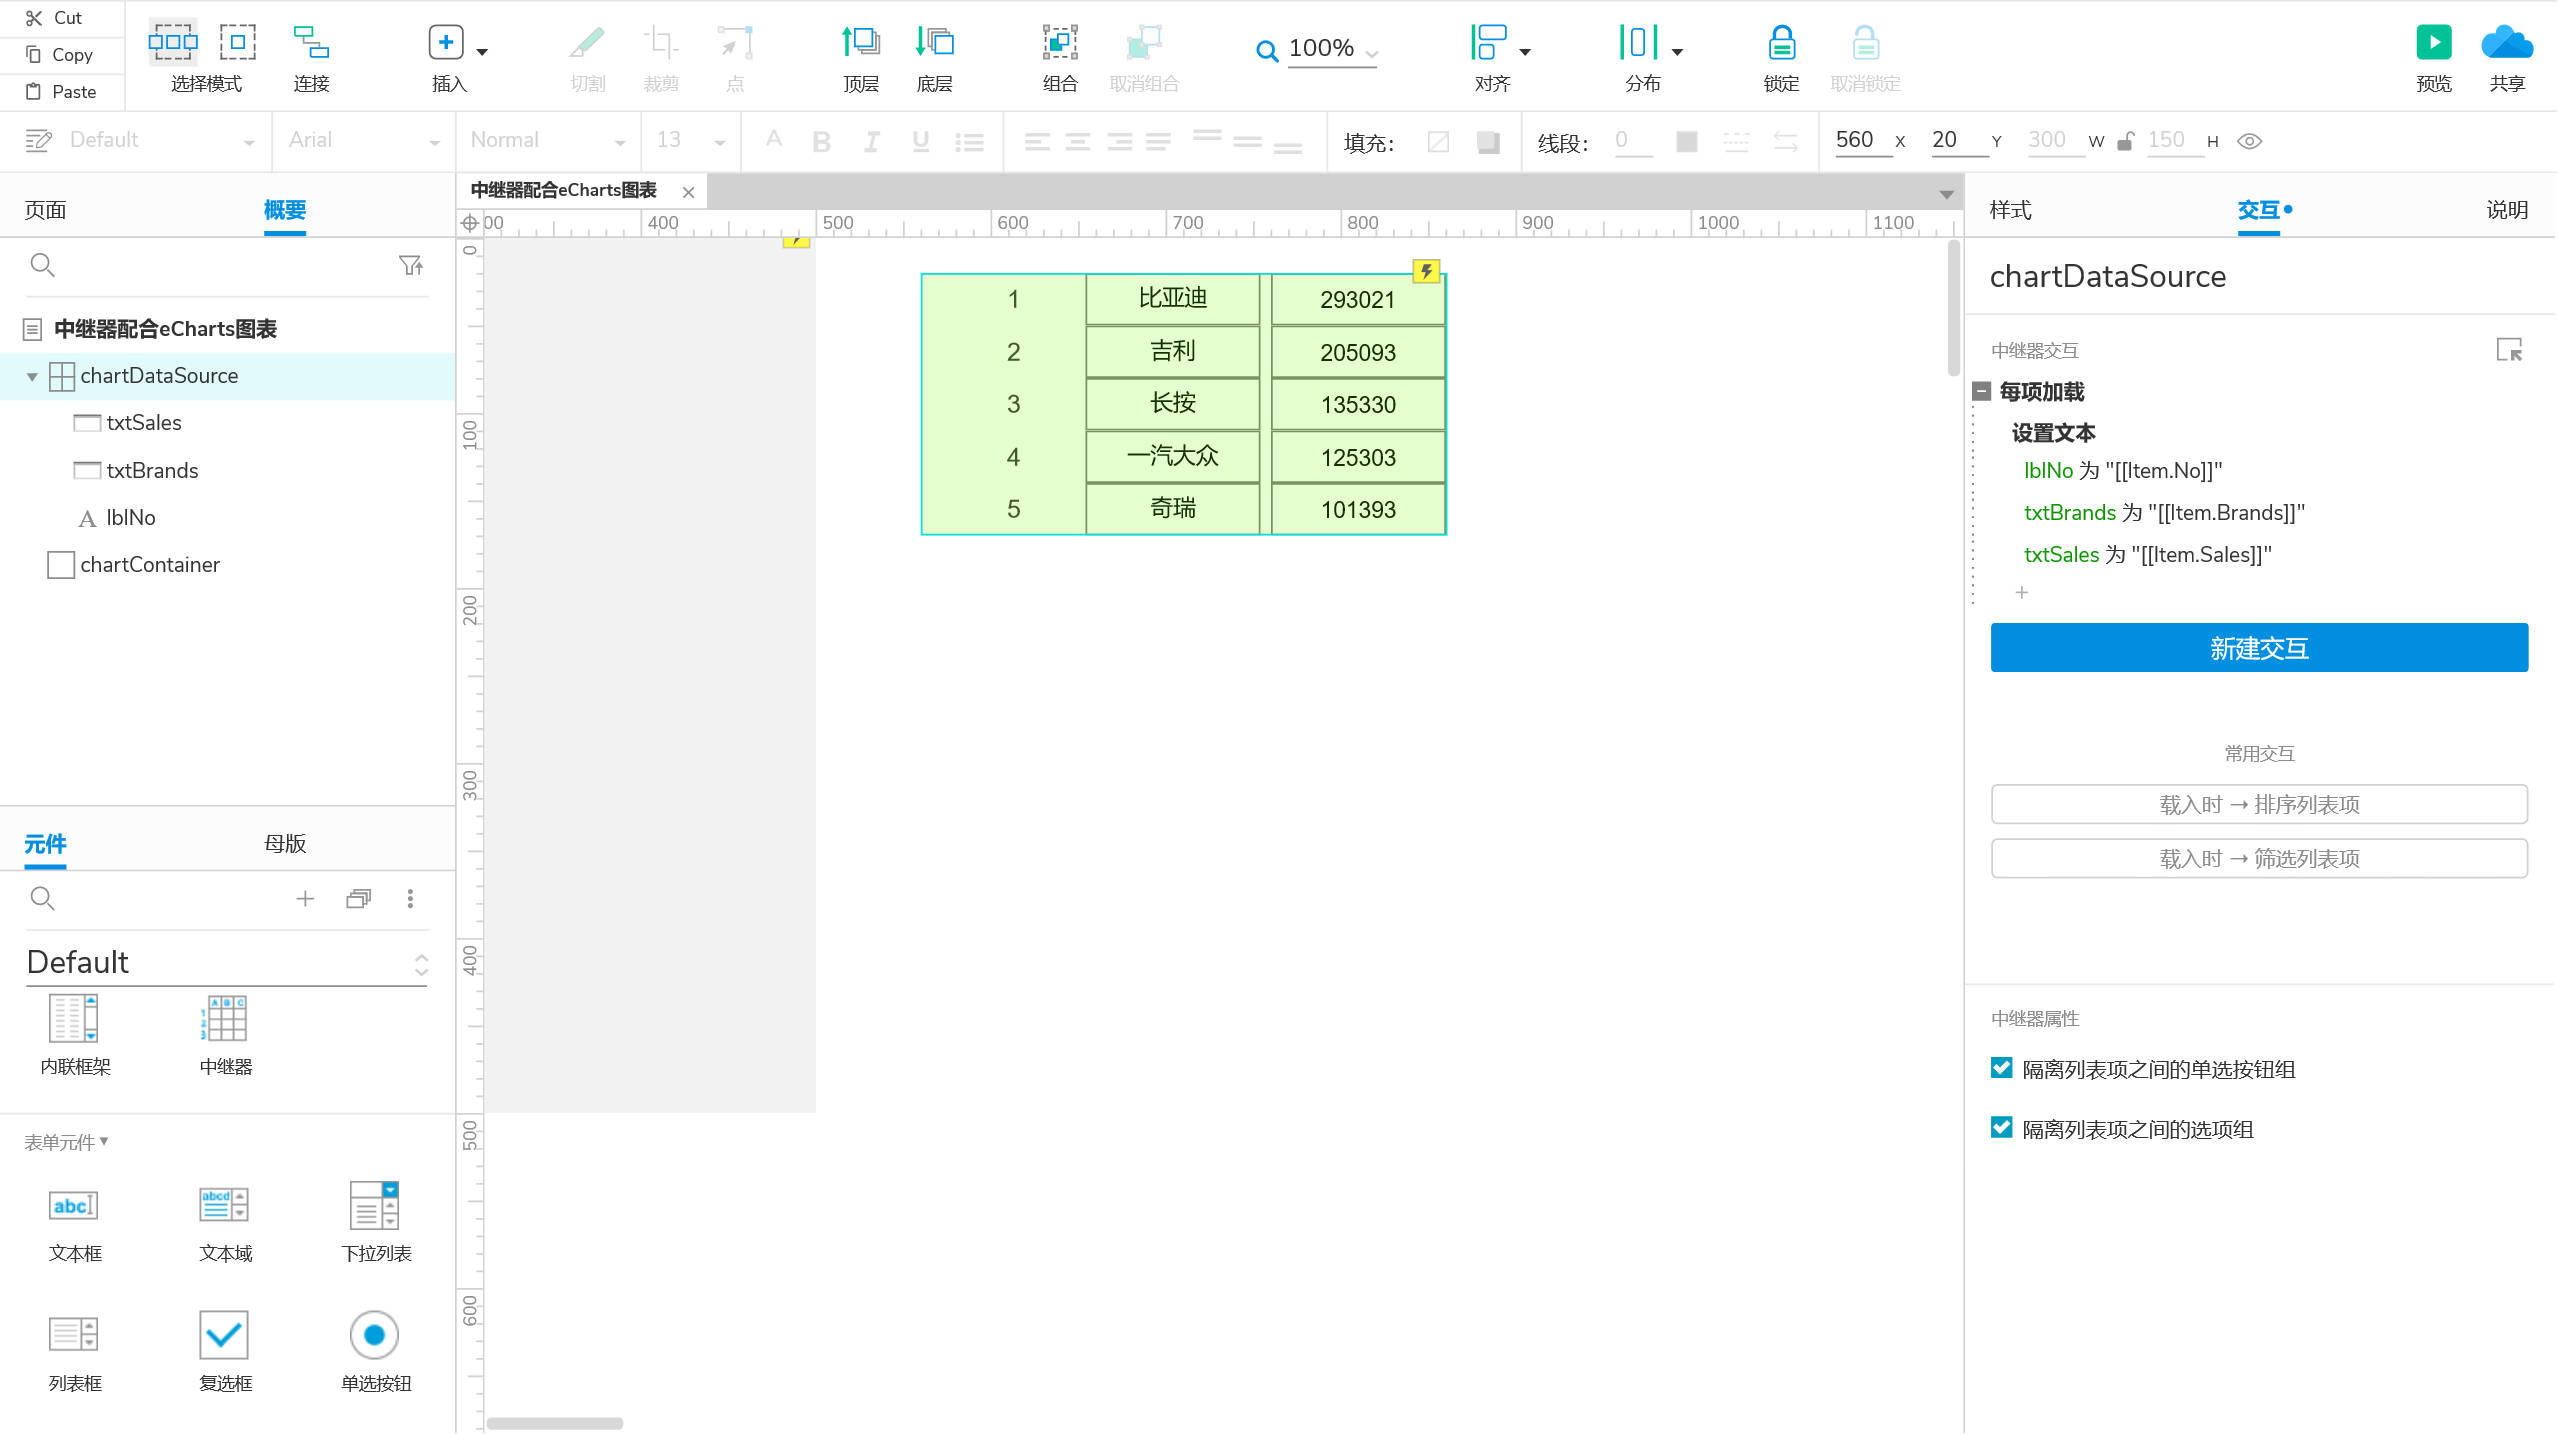Add target with plus under 设置文本

[x=2021, y=593]
